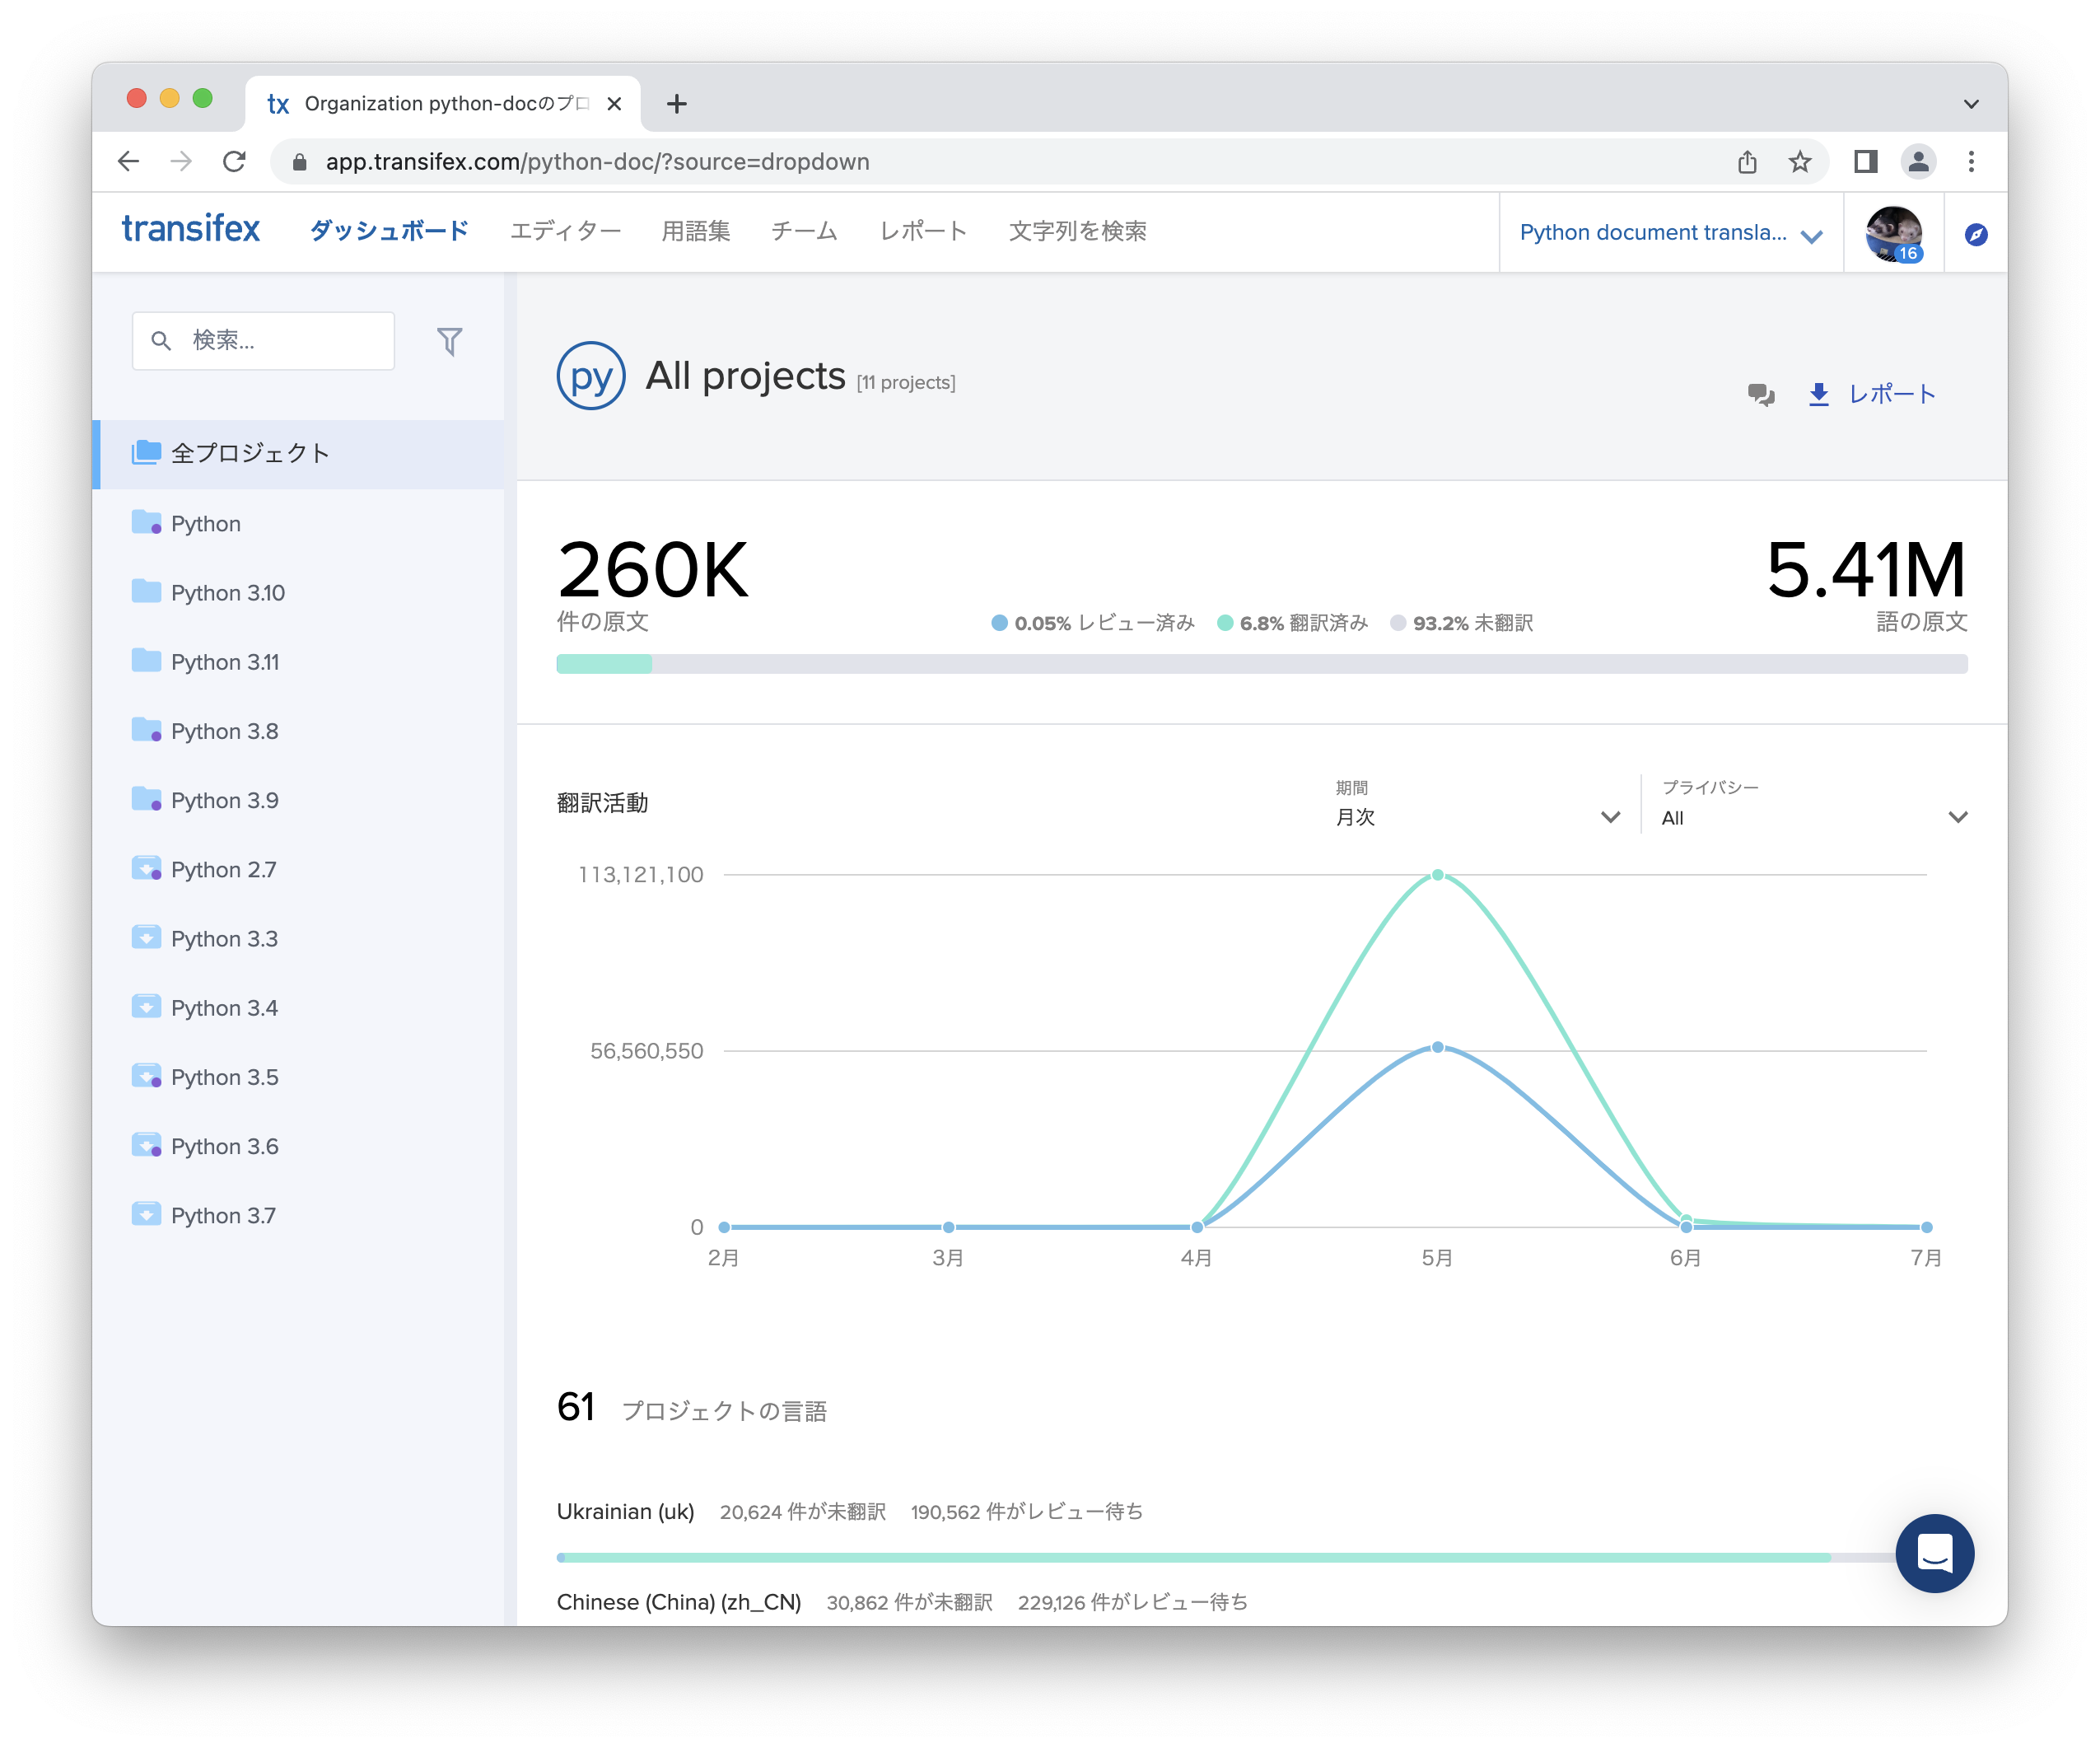Reload the page with the refresh icon
The height and width of the screenshot is (1748, 2100).
(234, 162)
